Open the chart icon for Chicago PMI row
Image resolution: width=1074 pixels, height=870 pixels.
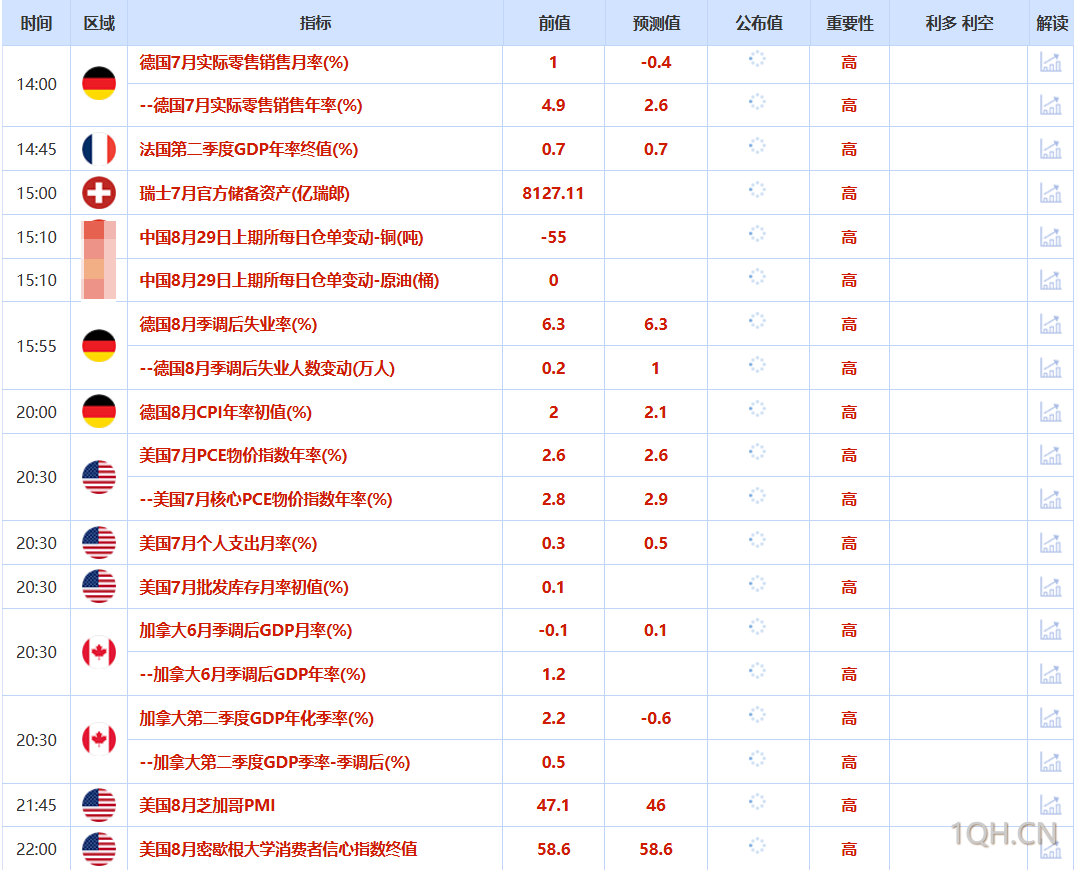coord(1051,805)
